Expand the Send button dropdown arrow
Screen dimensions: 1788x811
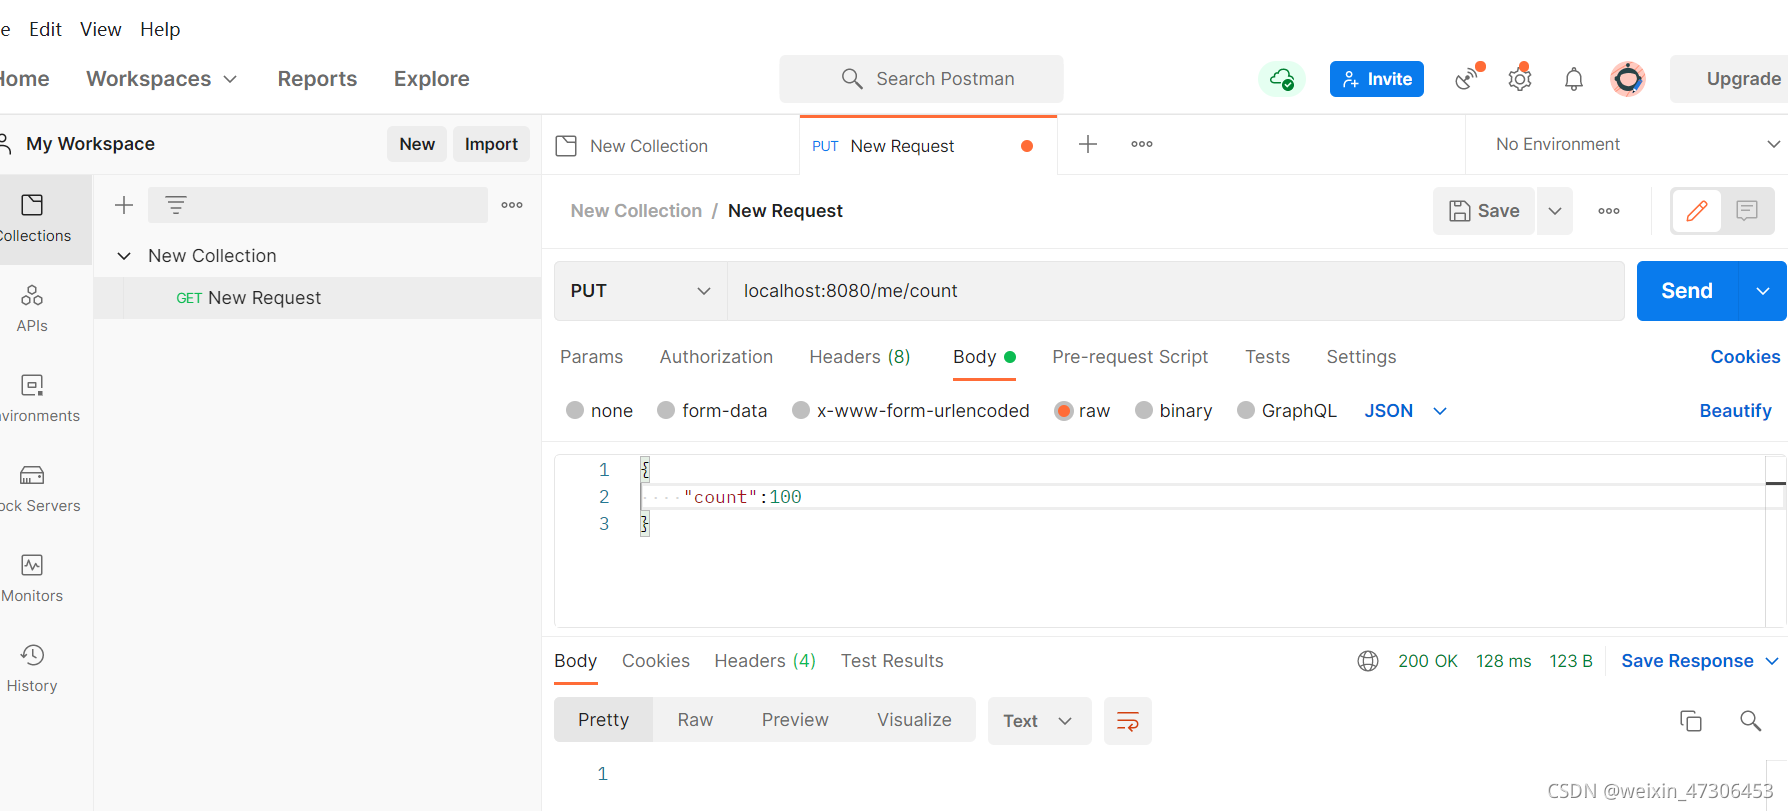(1763, 291)
